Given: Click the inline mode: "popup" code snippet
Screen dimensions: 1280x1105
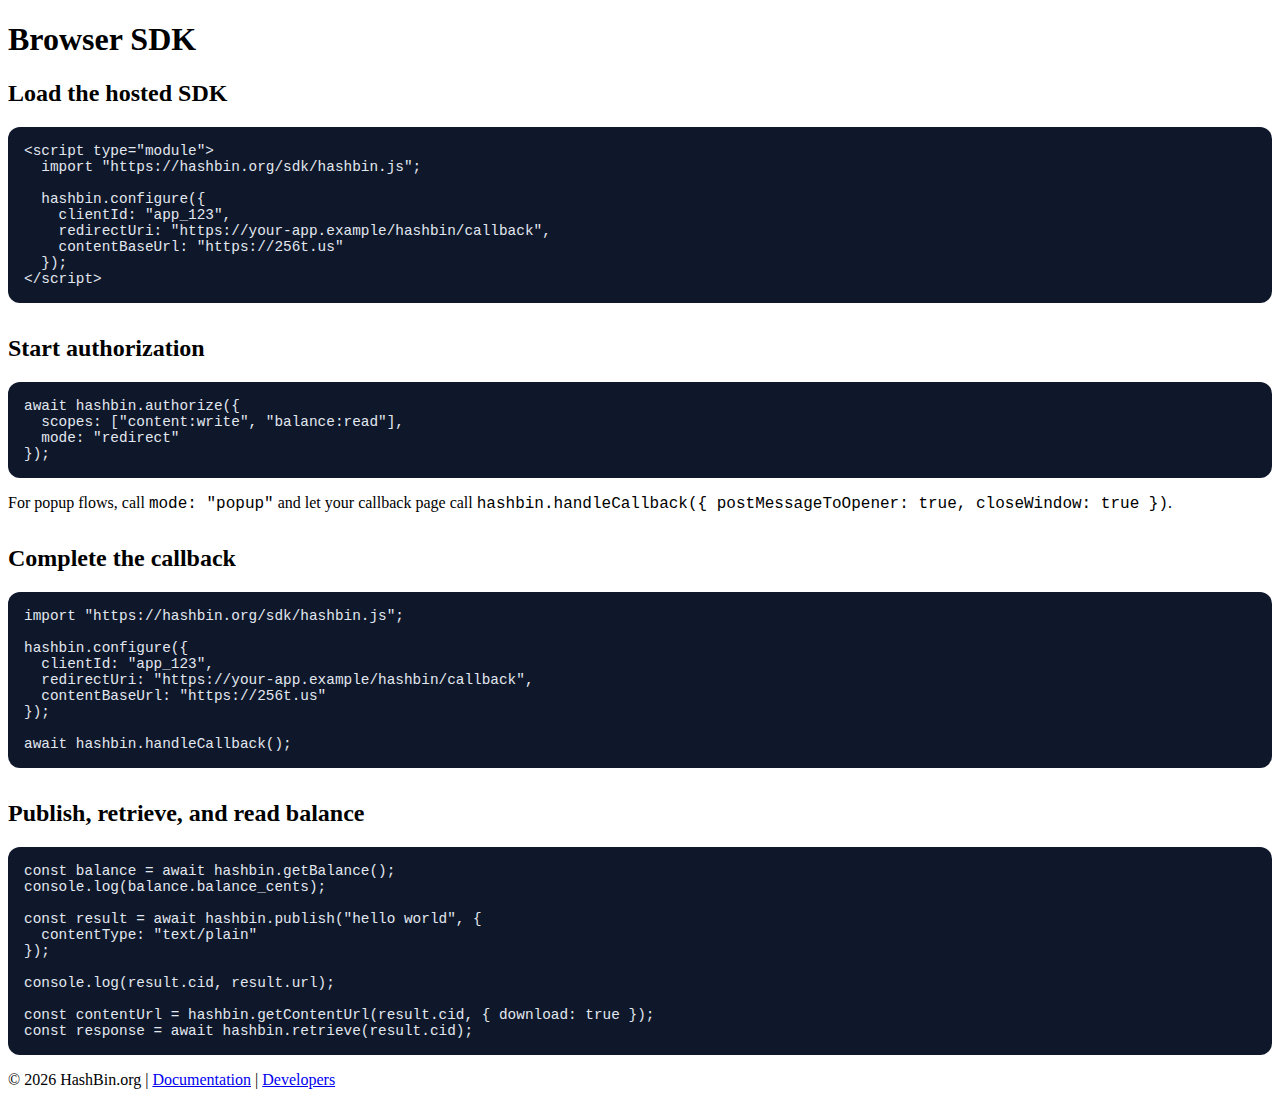Looking at the screenshot, I should (x=210, y=503).
